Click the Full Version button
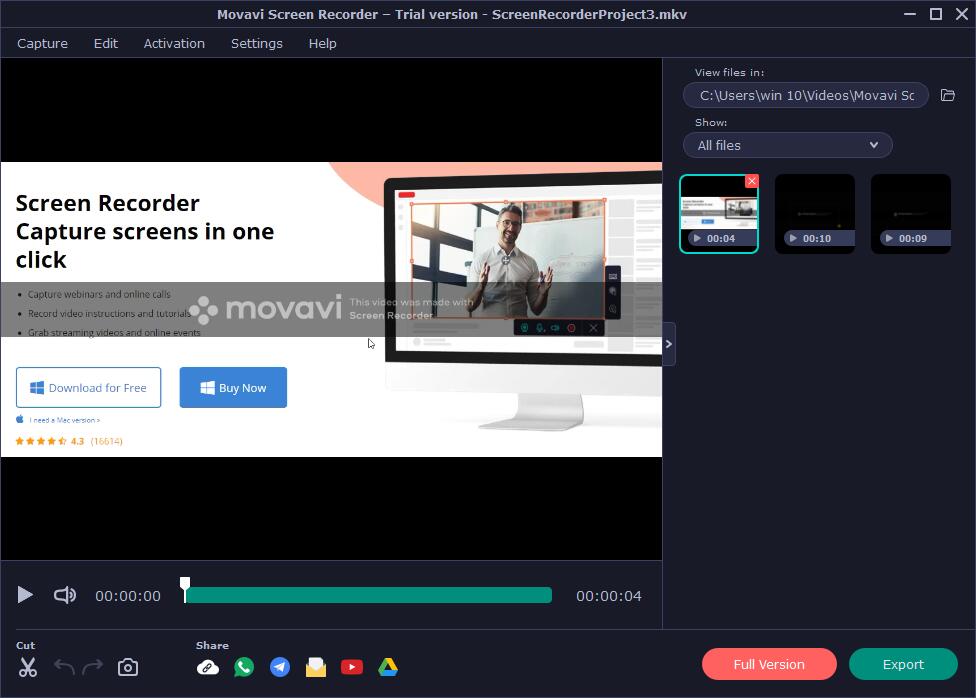Image resolution: width=976 pixels, height=698 pixels. point(769,664)
